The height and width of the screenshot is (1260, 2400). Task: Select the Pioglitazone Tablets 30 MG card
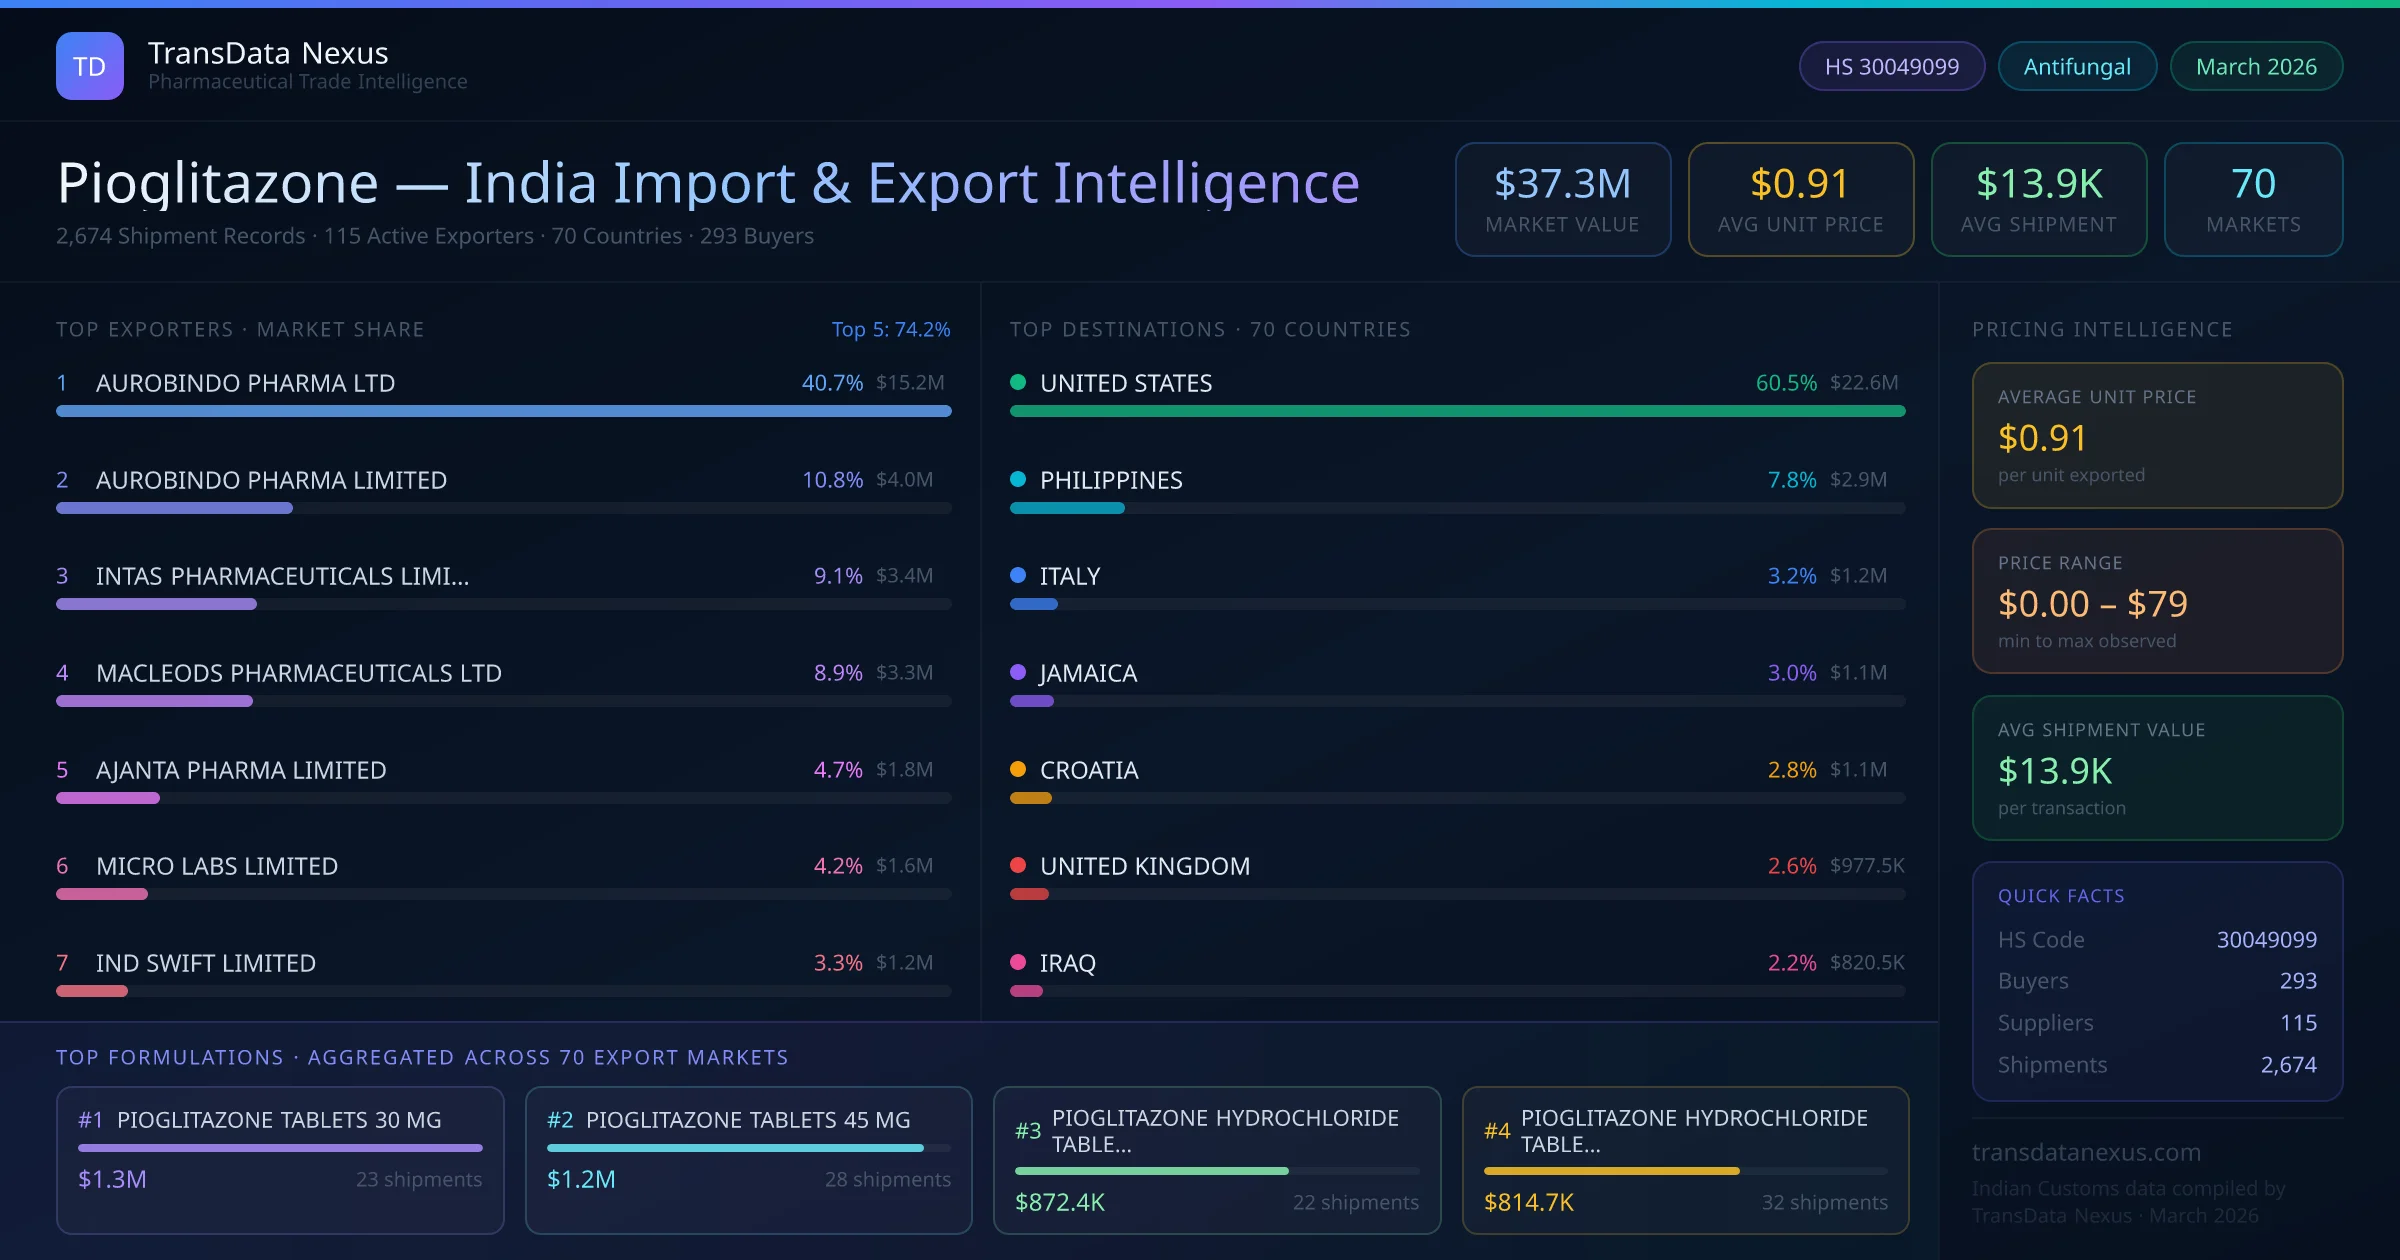280,1159
